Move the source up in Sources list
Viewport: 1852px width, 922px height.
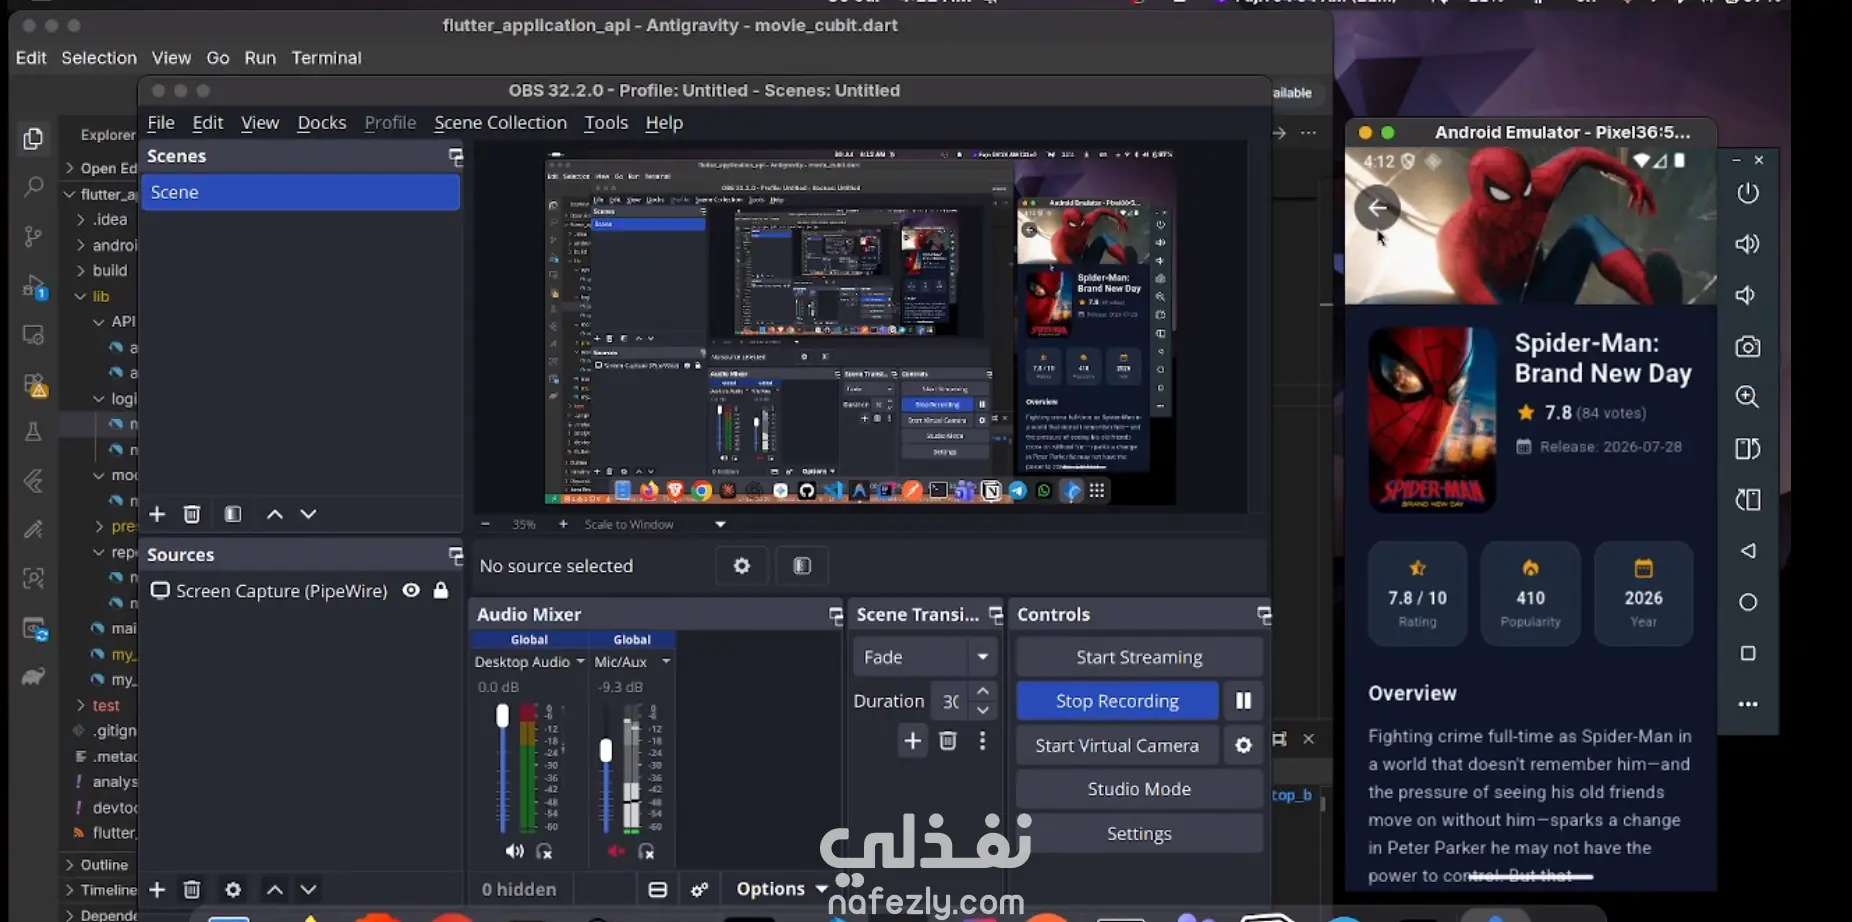(275, 889)
